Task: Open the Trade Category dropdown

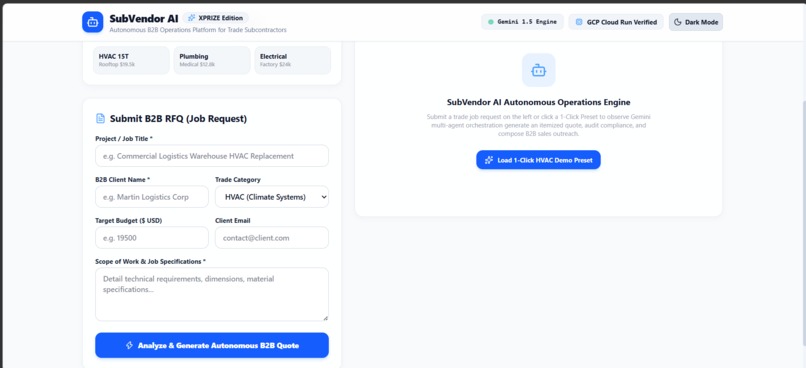Action: coord(272,197)
